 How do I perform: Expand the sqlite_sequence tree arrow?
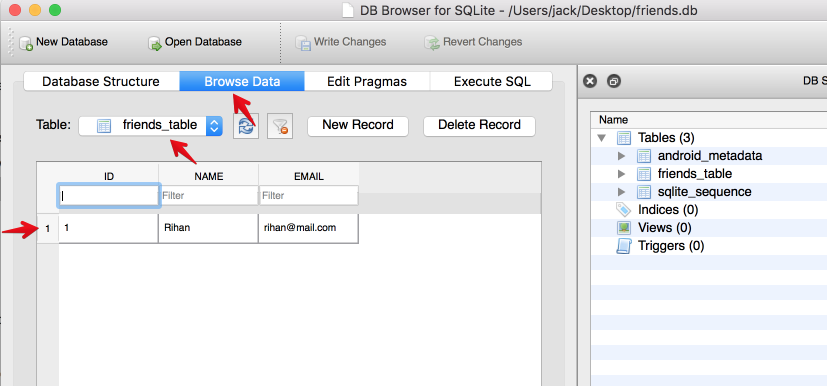coord(621,192)
